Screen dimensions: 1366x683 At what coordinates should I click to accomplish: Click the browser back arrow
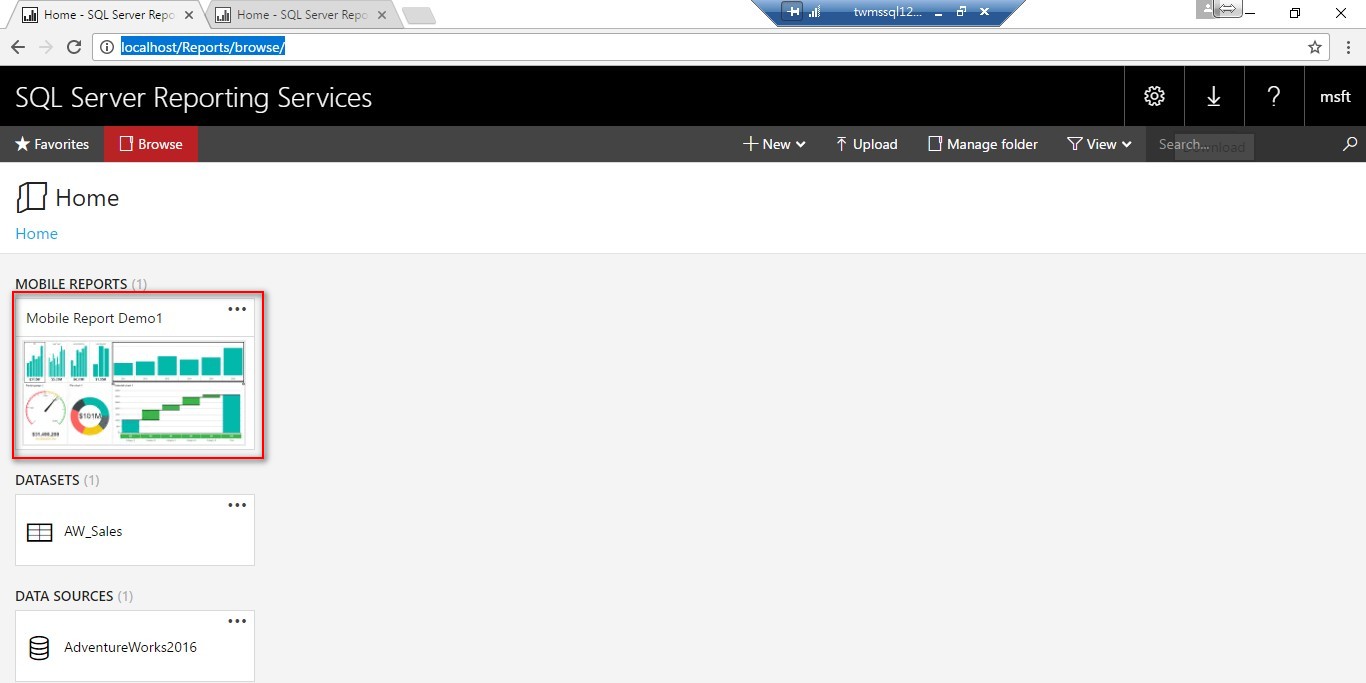click(18, 47)
